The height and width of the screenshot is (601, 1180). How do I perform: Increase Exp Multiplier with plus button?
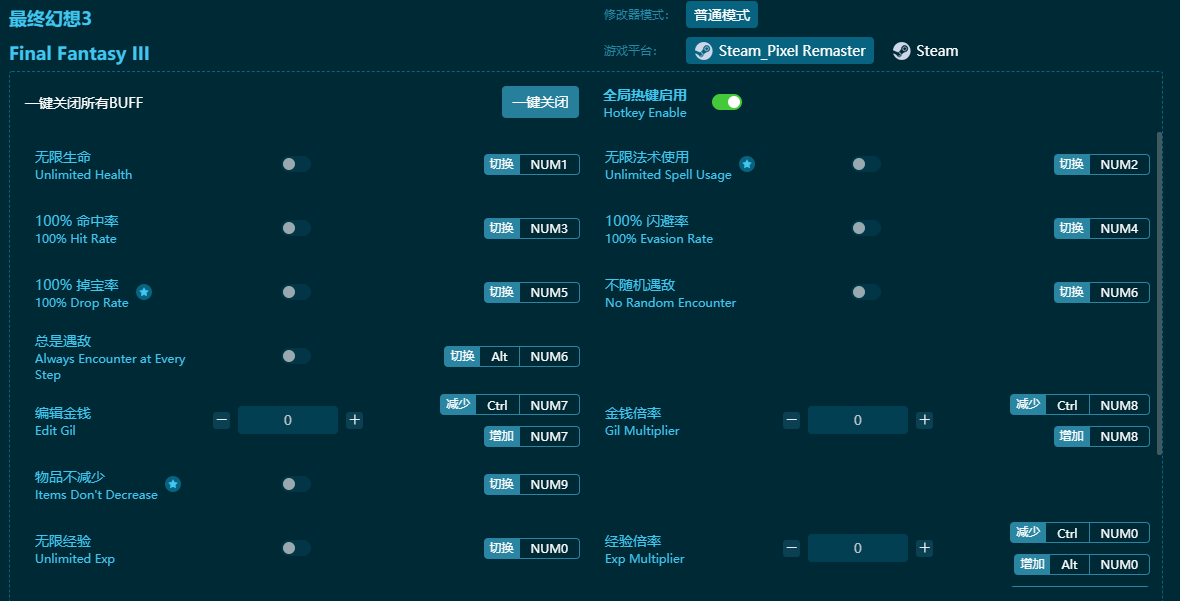pos(924,548)
